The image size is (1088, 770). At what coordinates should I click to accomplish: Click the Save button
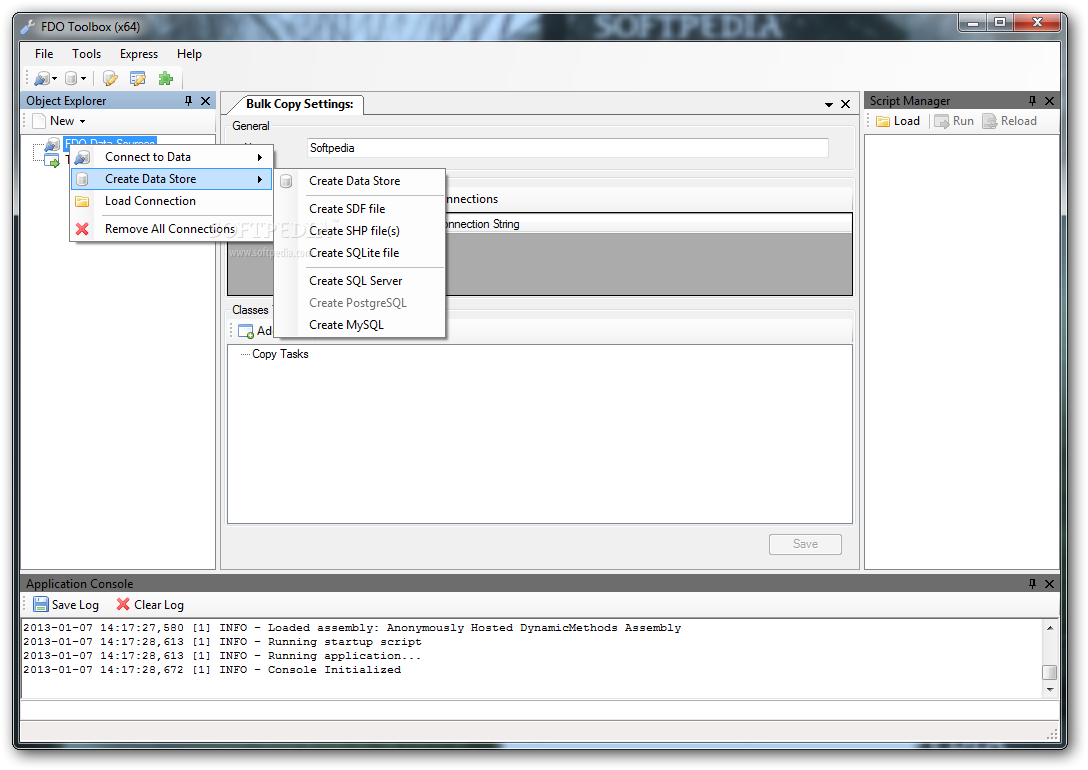click(805, 545)
